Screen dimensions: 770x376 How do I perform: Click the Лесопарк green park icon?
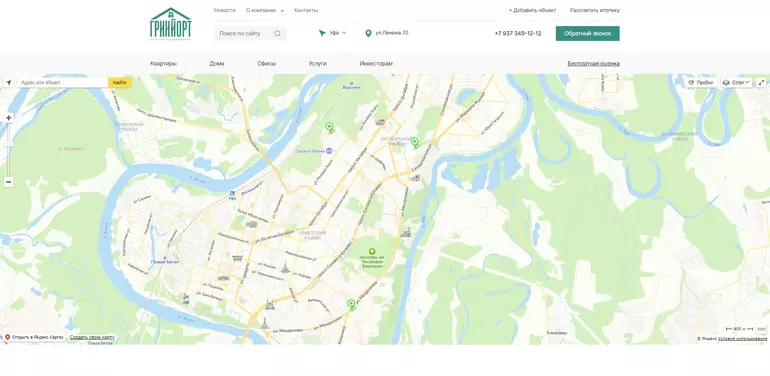pos(372,251)
